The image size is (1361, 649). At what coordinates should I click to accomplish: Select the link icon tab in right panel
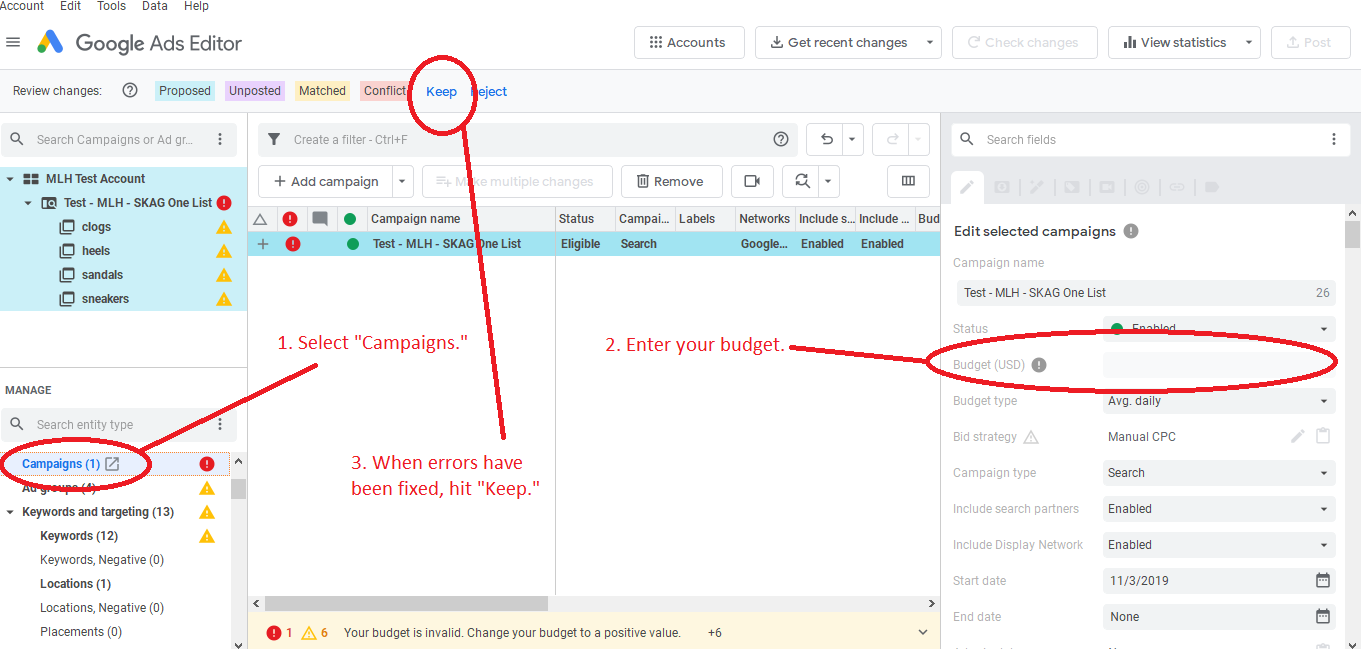click(x=1177, y=186)
